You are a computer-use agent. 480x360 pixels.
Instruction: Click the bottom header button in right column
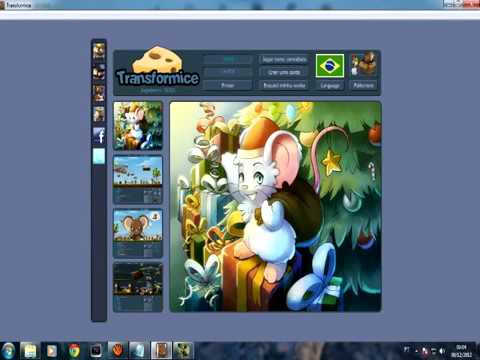(284, 85)
